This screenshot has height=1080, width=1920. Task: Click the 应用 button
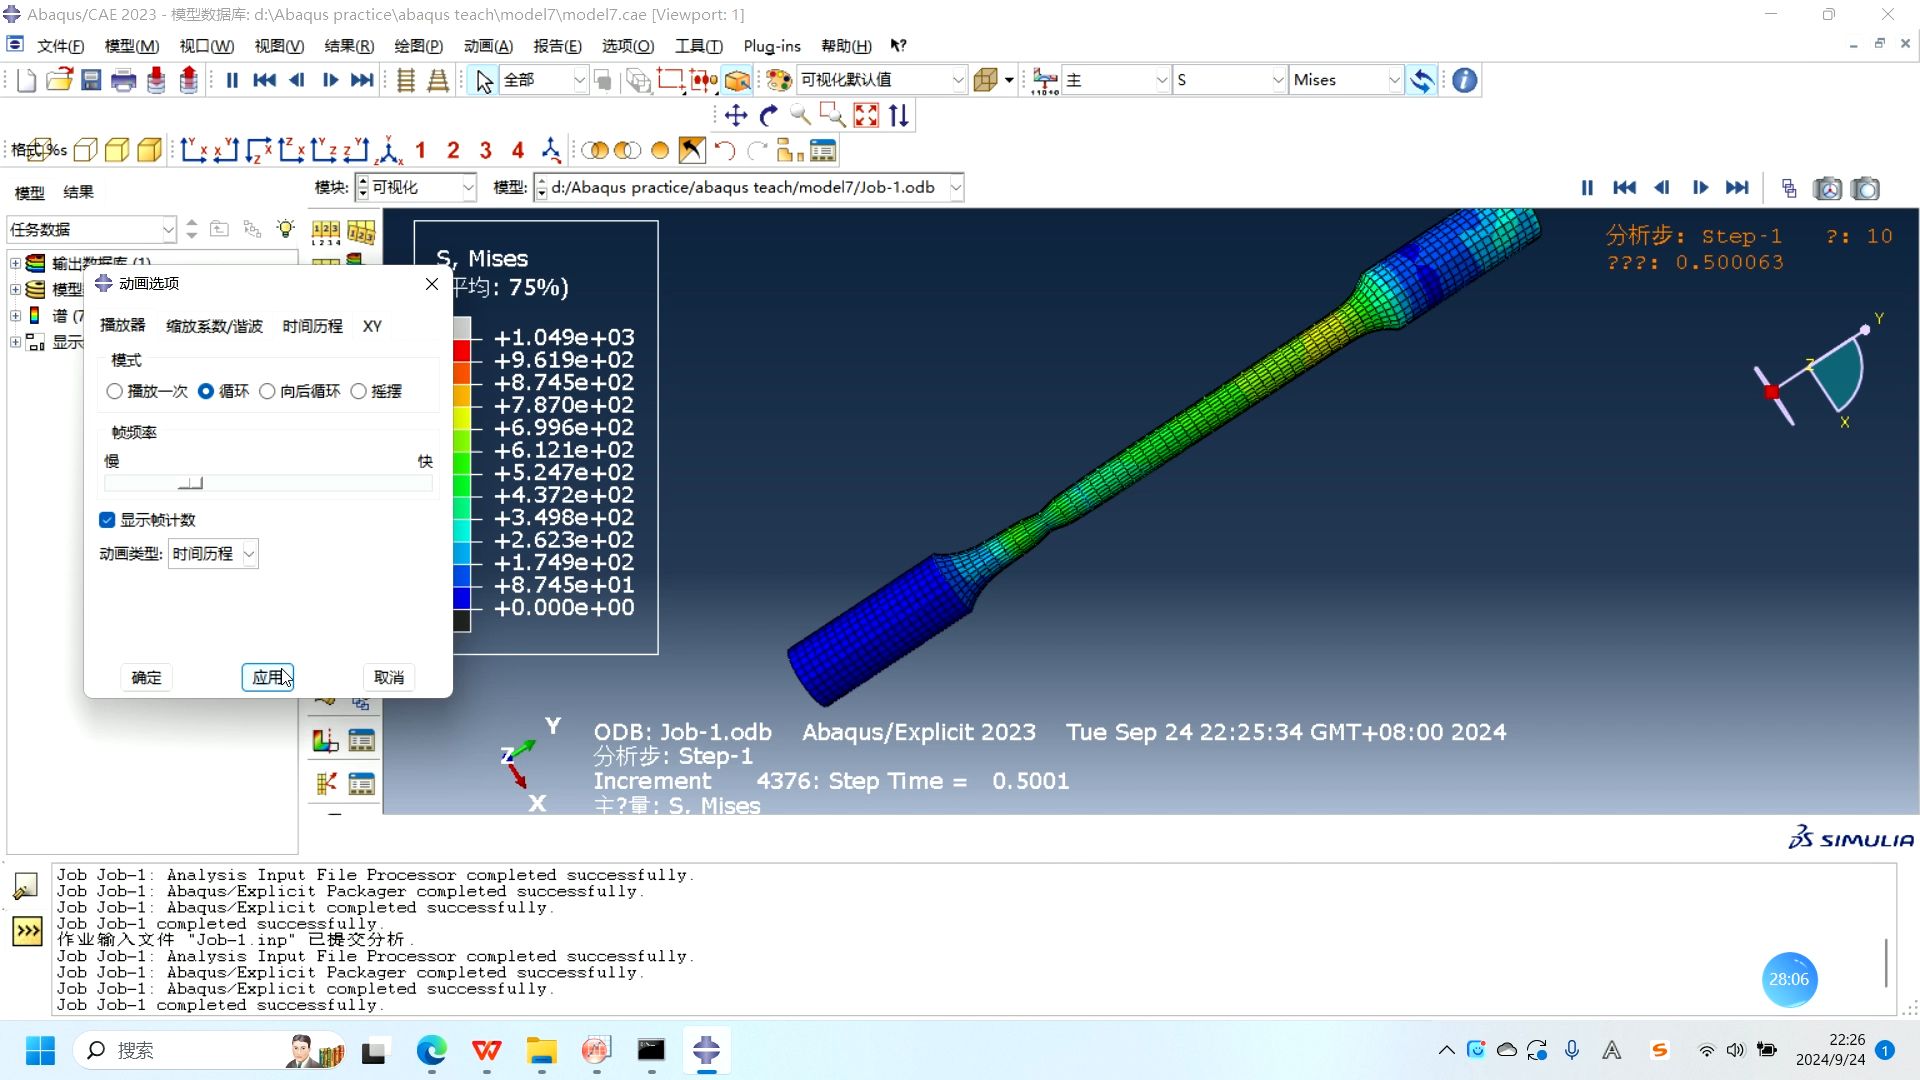point(267,677)
